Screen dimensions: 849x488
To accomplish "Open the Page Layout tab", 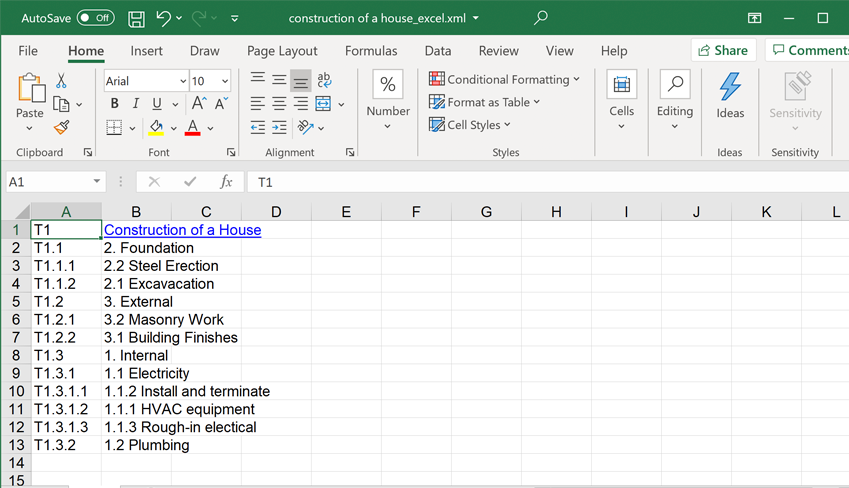I will 282,51.
